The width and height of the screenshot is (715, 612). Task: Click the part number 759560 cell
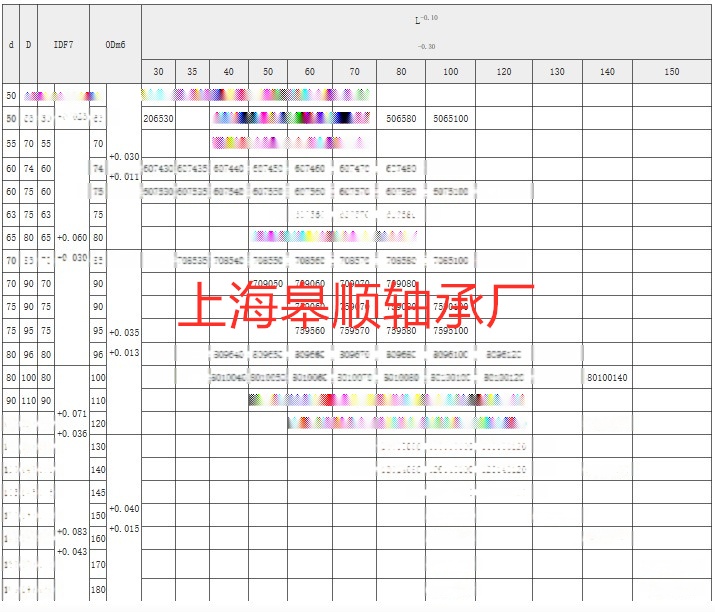click(310, 331)
